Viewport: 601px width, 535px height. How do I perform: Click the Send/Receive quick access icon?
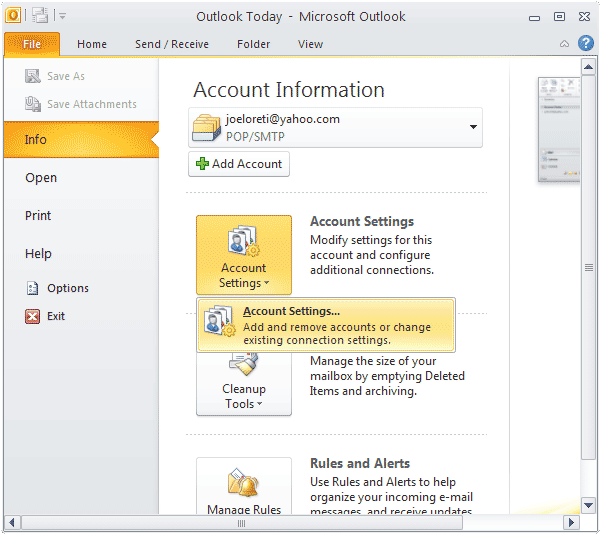pyautogui.click(x=39, y=15)
